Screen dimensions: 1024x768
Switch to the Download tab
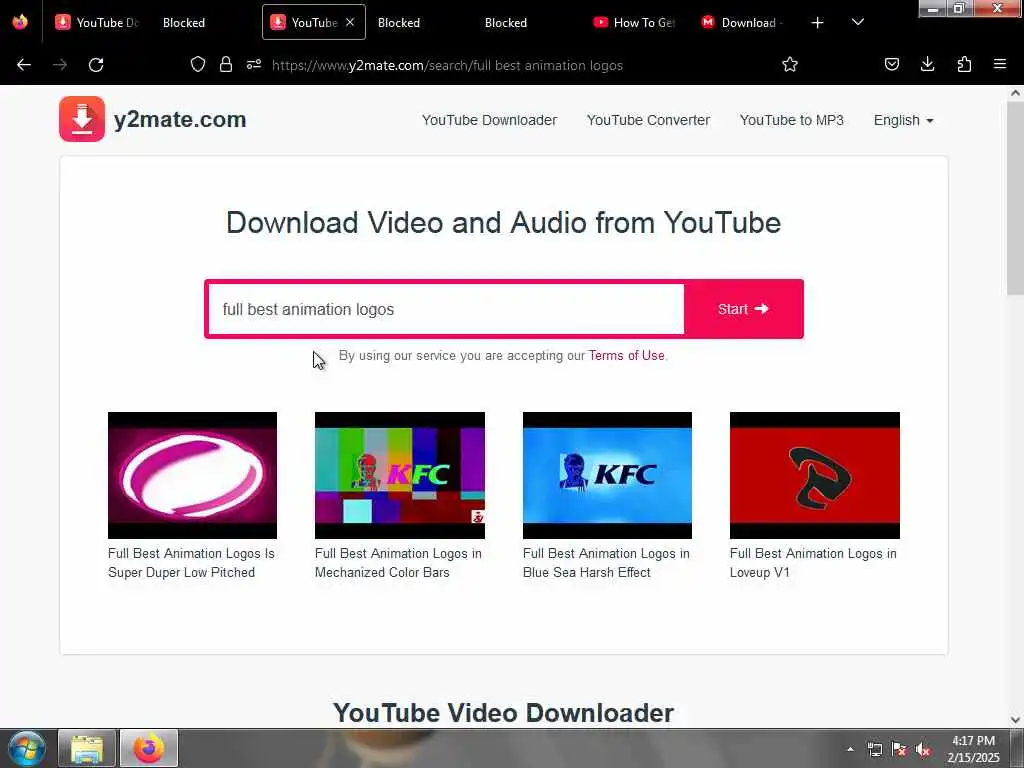743,23
